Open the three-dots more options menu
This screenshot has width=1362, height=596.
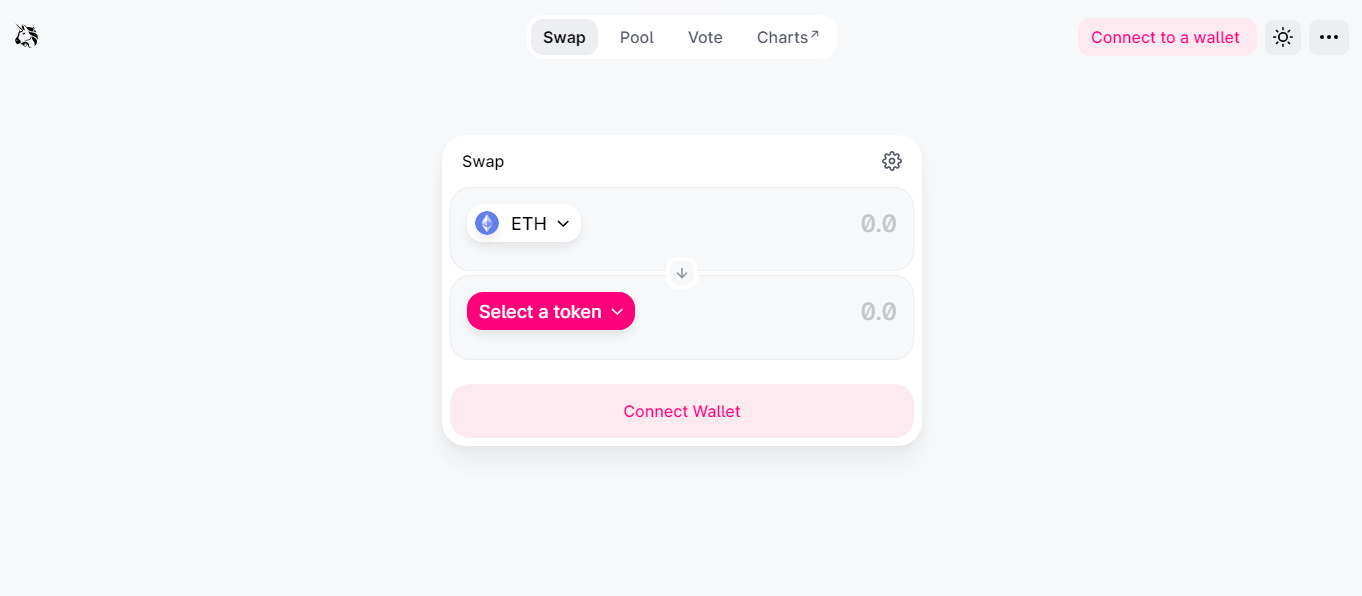click(x=1329, y=37)
